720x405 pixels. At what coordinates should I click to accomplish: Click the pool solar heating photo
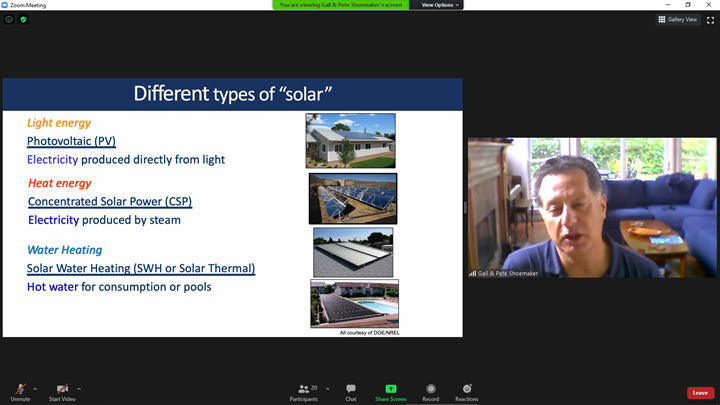tap(354, 304)
